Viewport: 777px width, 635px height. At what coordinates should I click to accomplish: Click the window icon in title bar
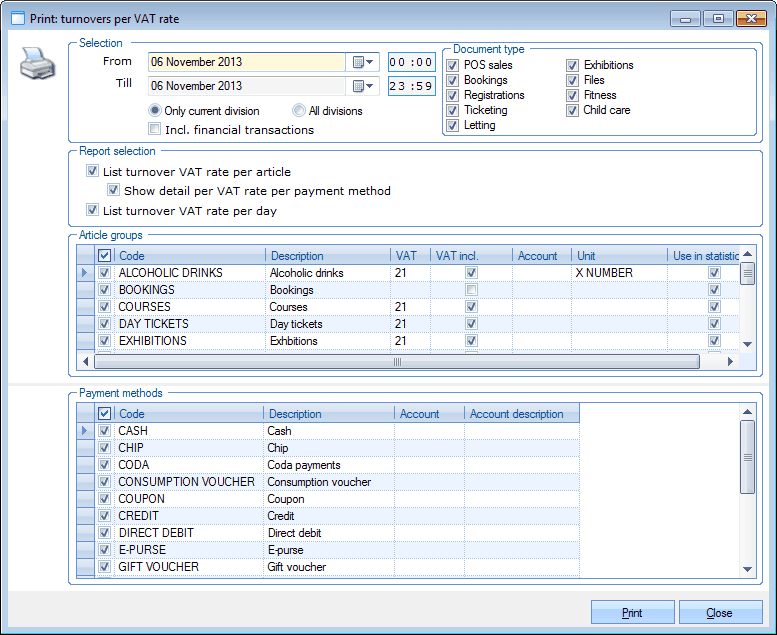point(17,18)
